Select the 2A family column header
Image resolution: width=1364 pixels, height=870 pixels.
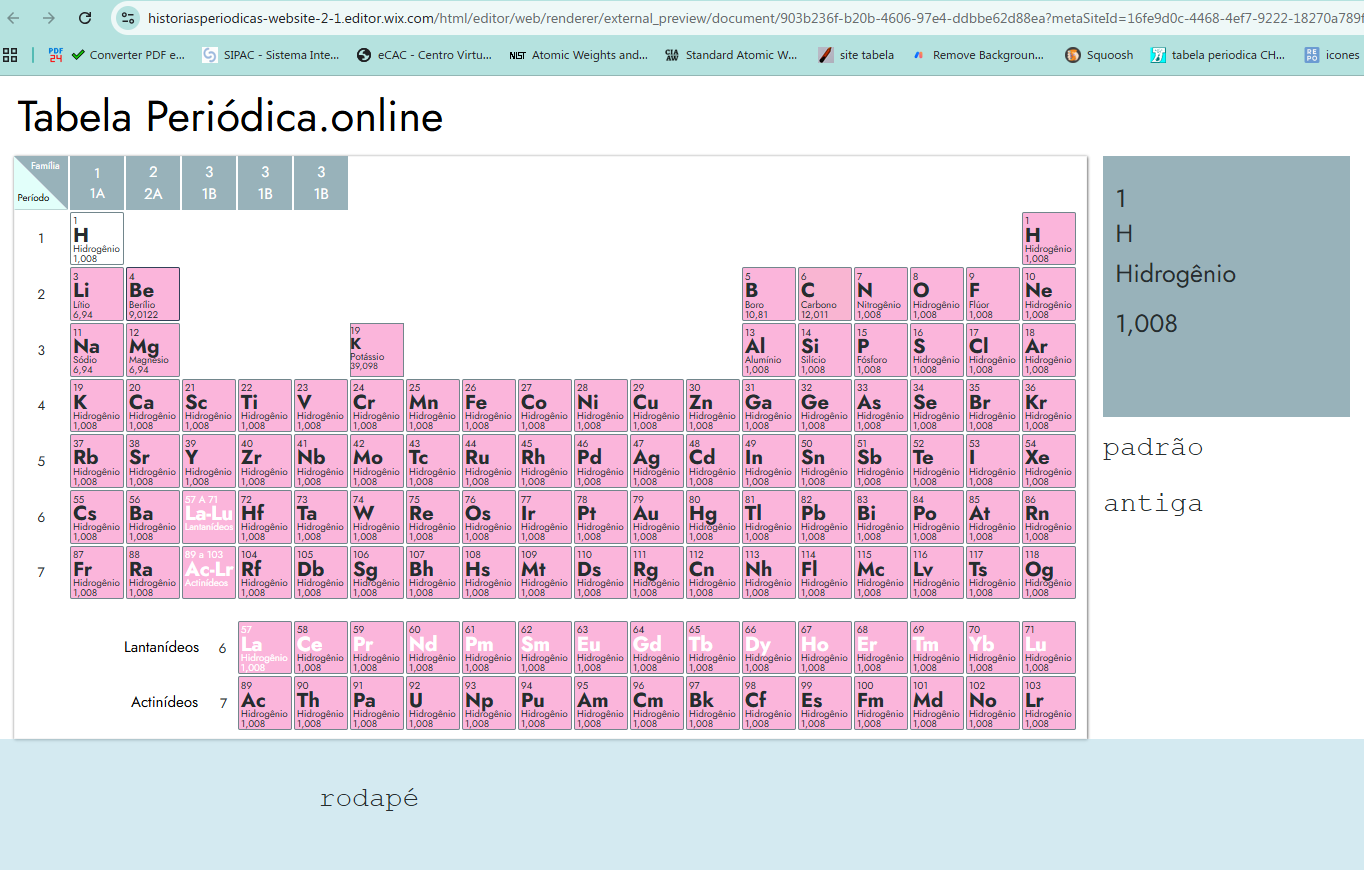[x=153, y=183]
